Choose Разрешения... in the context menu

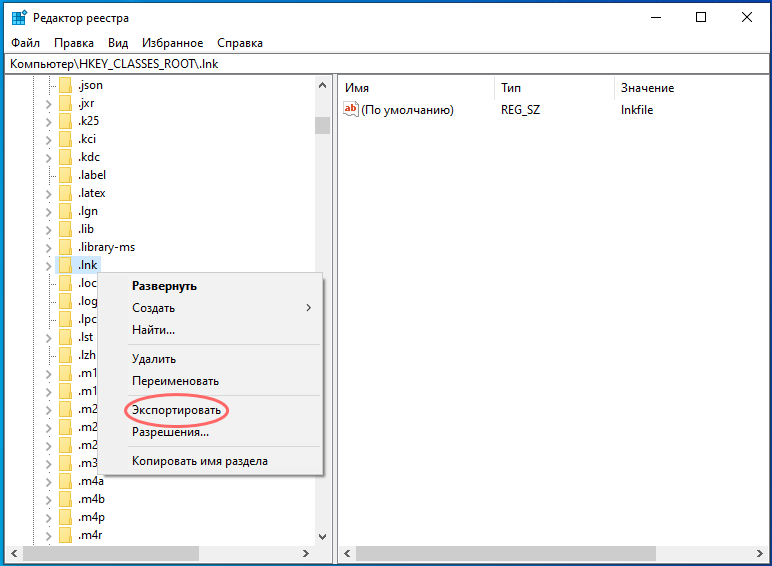pyautogui.click(x=212, y=432)
